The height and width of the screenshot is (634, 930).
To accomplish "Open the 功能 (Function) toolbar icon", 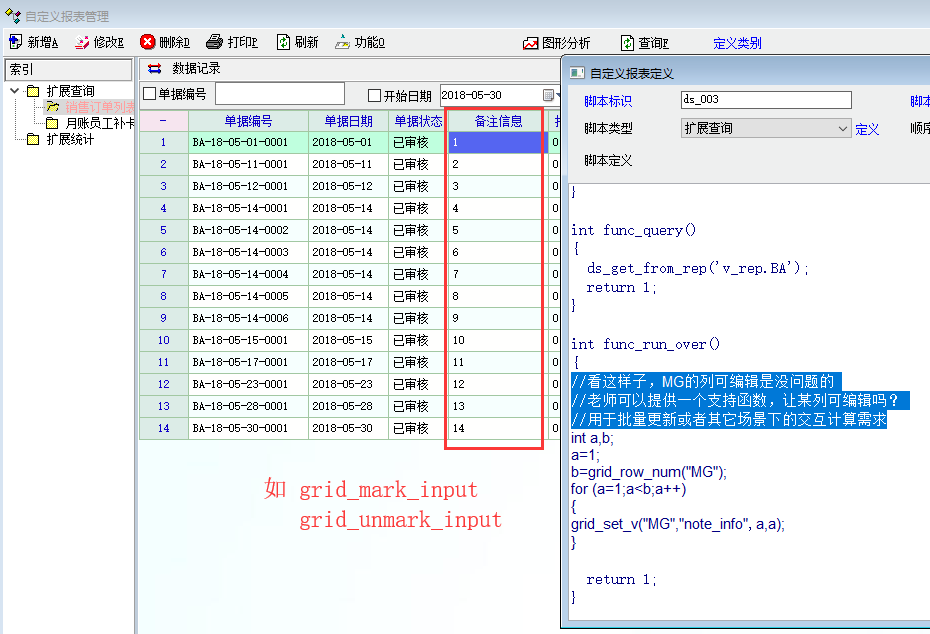I will 343,42.
